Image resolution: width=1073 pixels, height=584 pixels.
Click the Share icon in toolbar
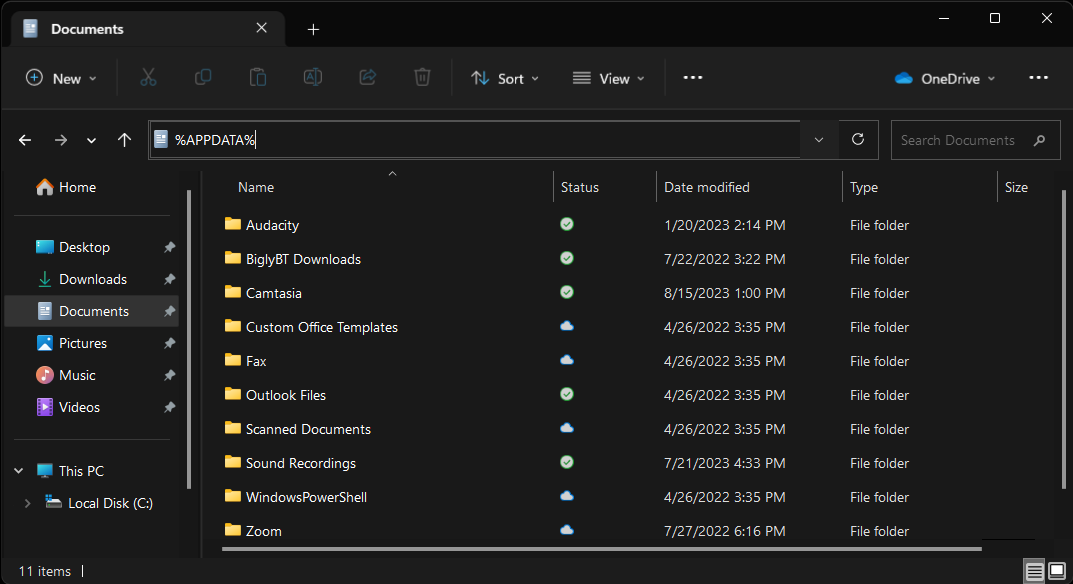point(367,78)
